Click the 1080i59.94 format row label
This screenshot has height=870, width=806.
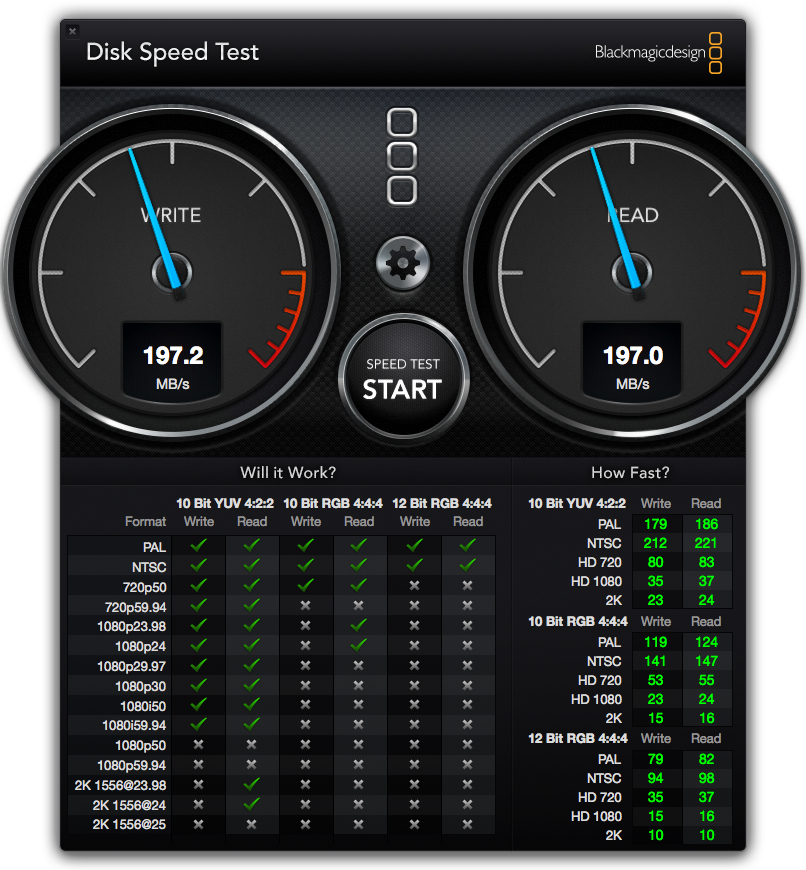click(134, 725)
